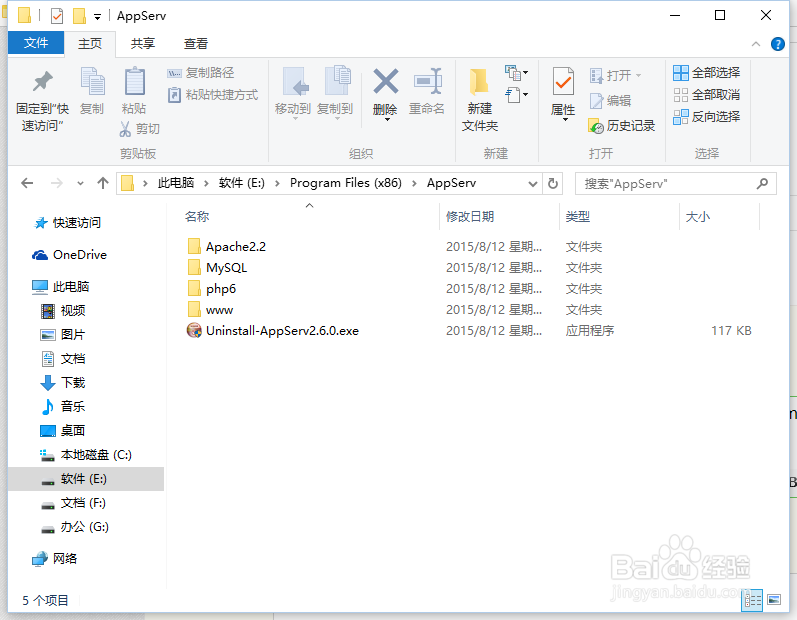Click Invert selection

pos(707,116)
